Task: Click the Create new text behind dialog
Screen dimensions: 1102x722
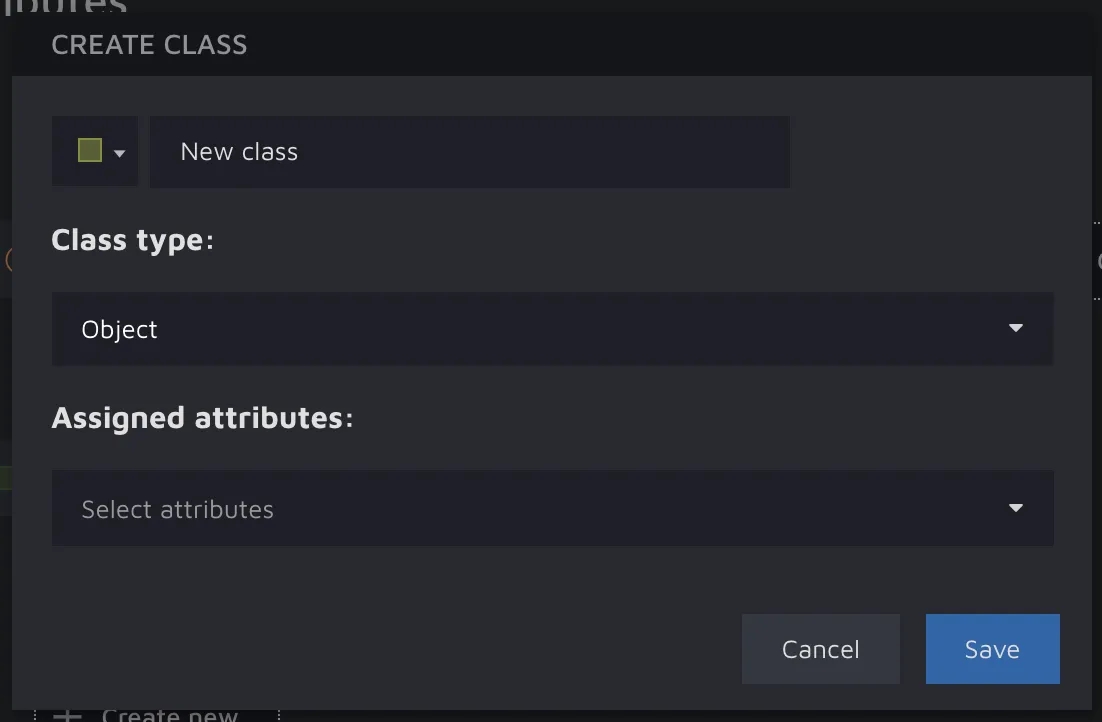Action: click(170, 716)
